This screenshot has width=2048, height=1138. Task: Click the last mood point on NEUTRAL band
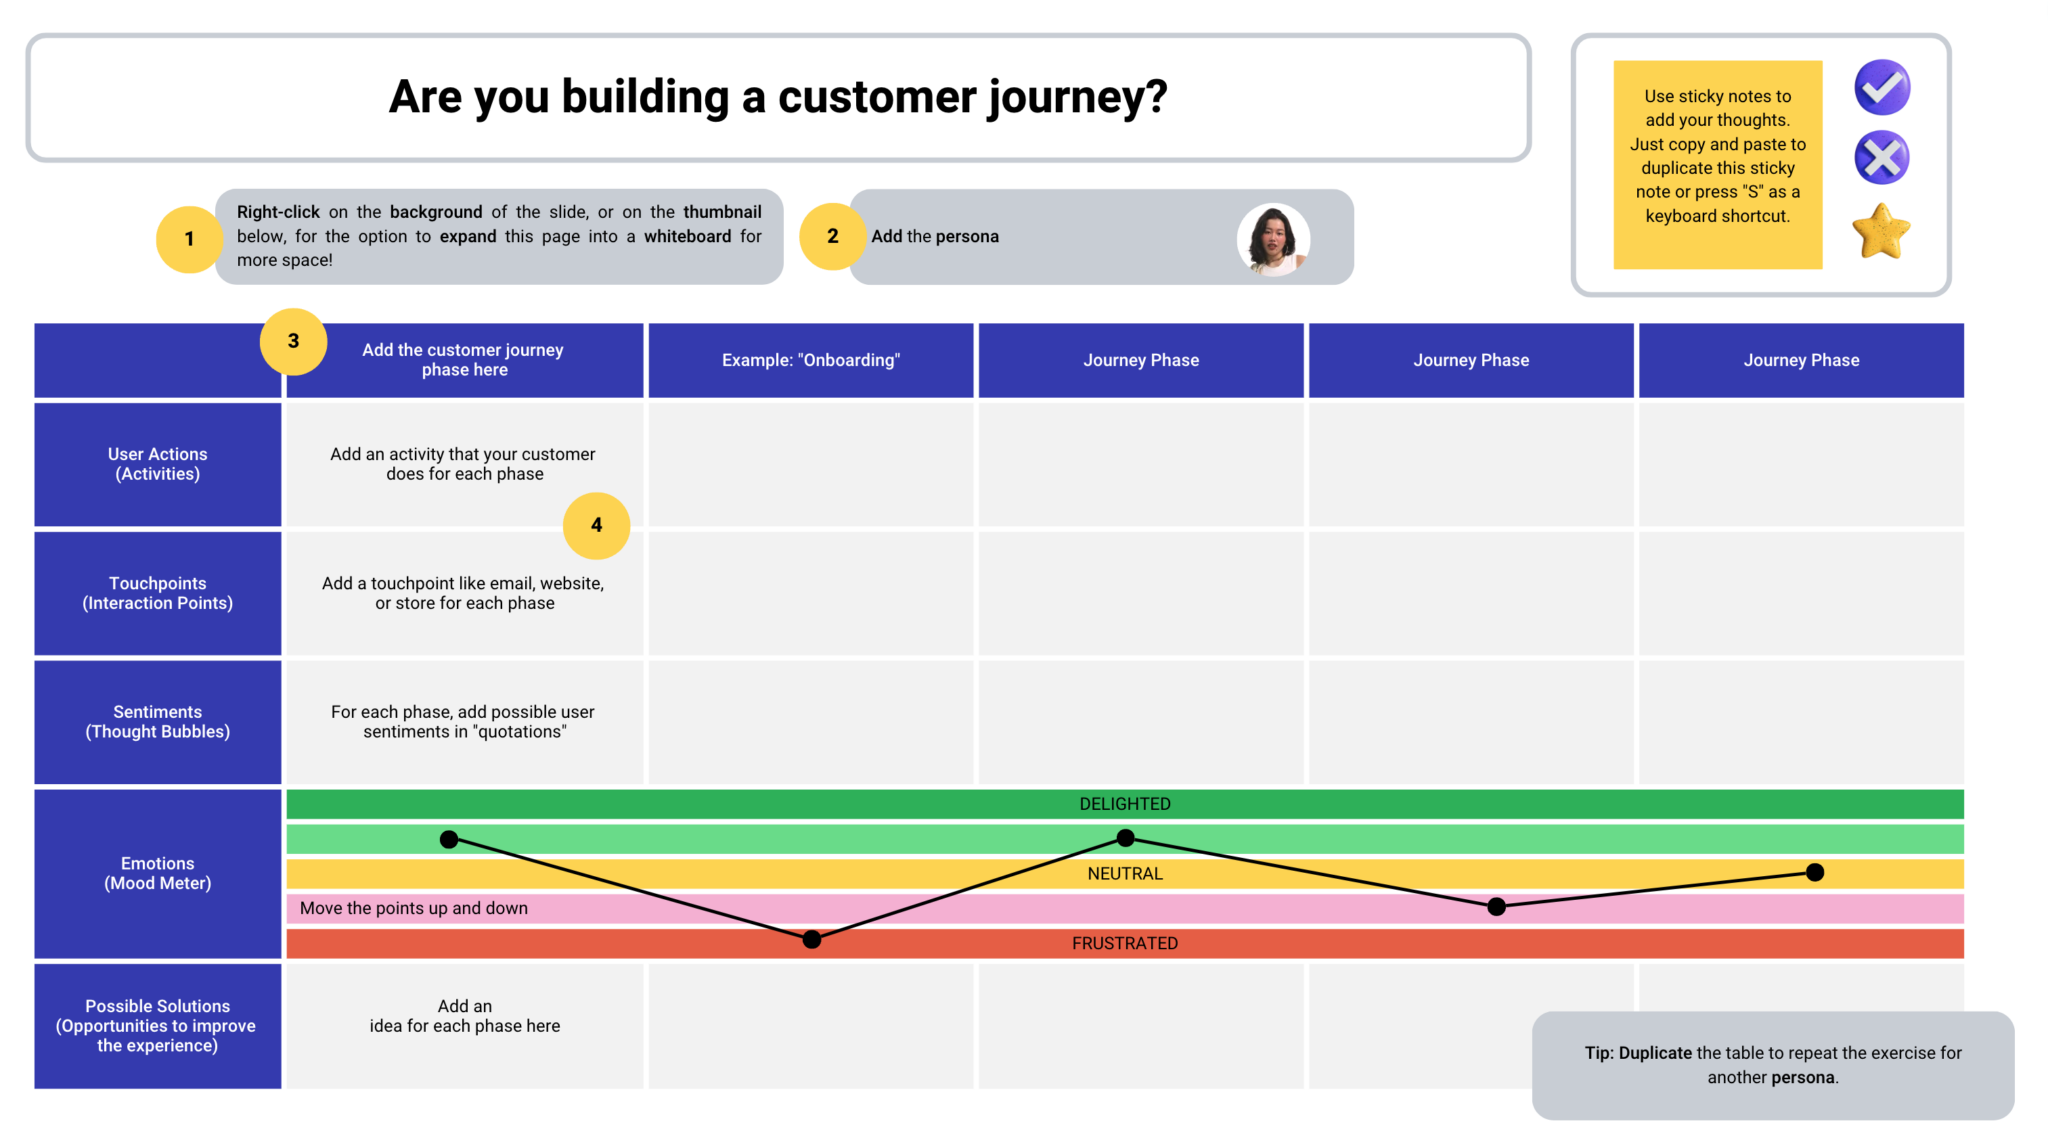pyautogui.click(x=1815, y=873)
